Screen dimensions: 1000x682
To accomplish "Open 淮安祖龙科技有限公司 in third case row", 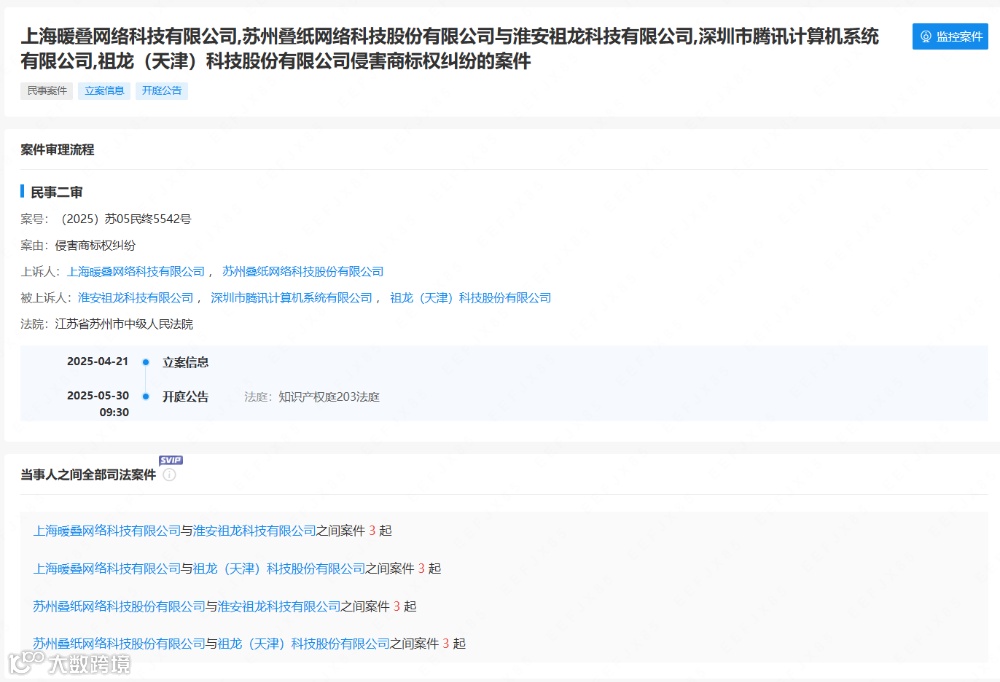I will pyautogui.click(x=279, y=606).
